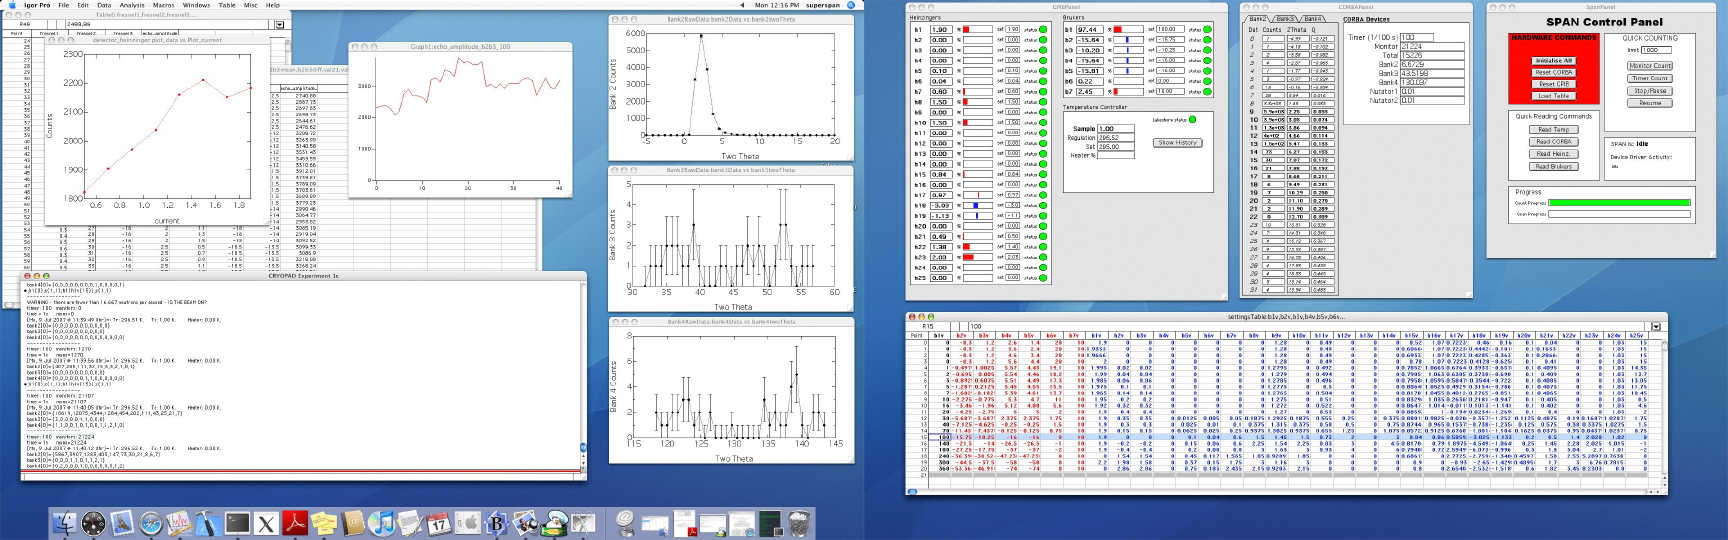The width and height of the screenshot is (1728, 540).
Task: Click the h1 percent bar in Heinzingers
Action: pos(978,30)
